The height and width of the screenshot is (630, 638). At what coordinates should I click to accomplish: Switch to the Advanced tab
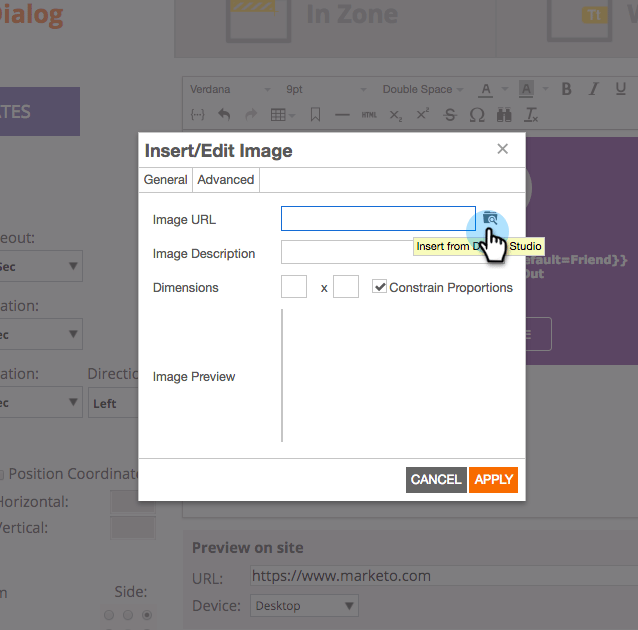(x=226, y=179)
